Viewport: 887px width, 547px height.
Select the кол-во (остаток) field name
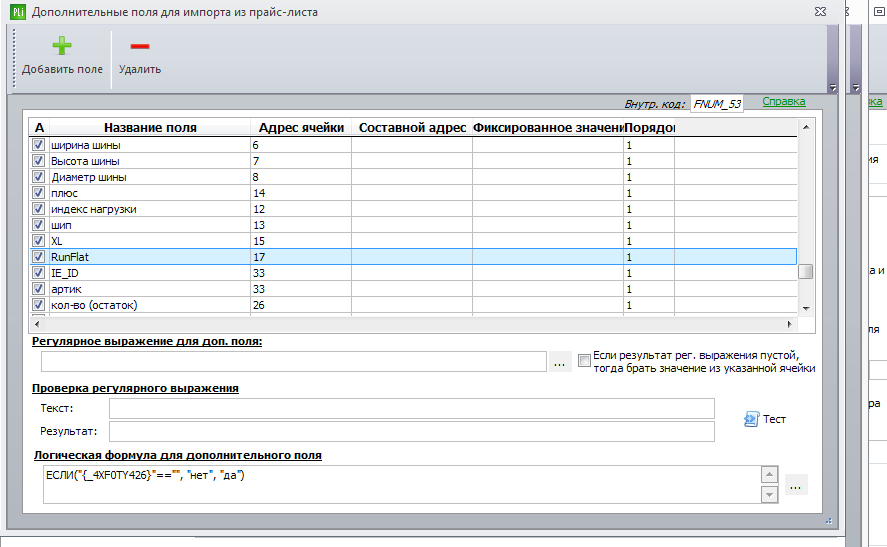tap(94, 305)
